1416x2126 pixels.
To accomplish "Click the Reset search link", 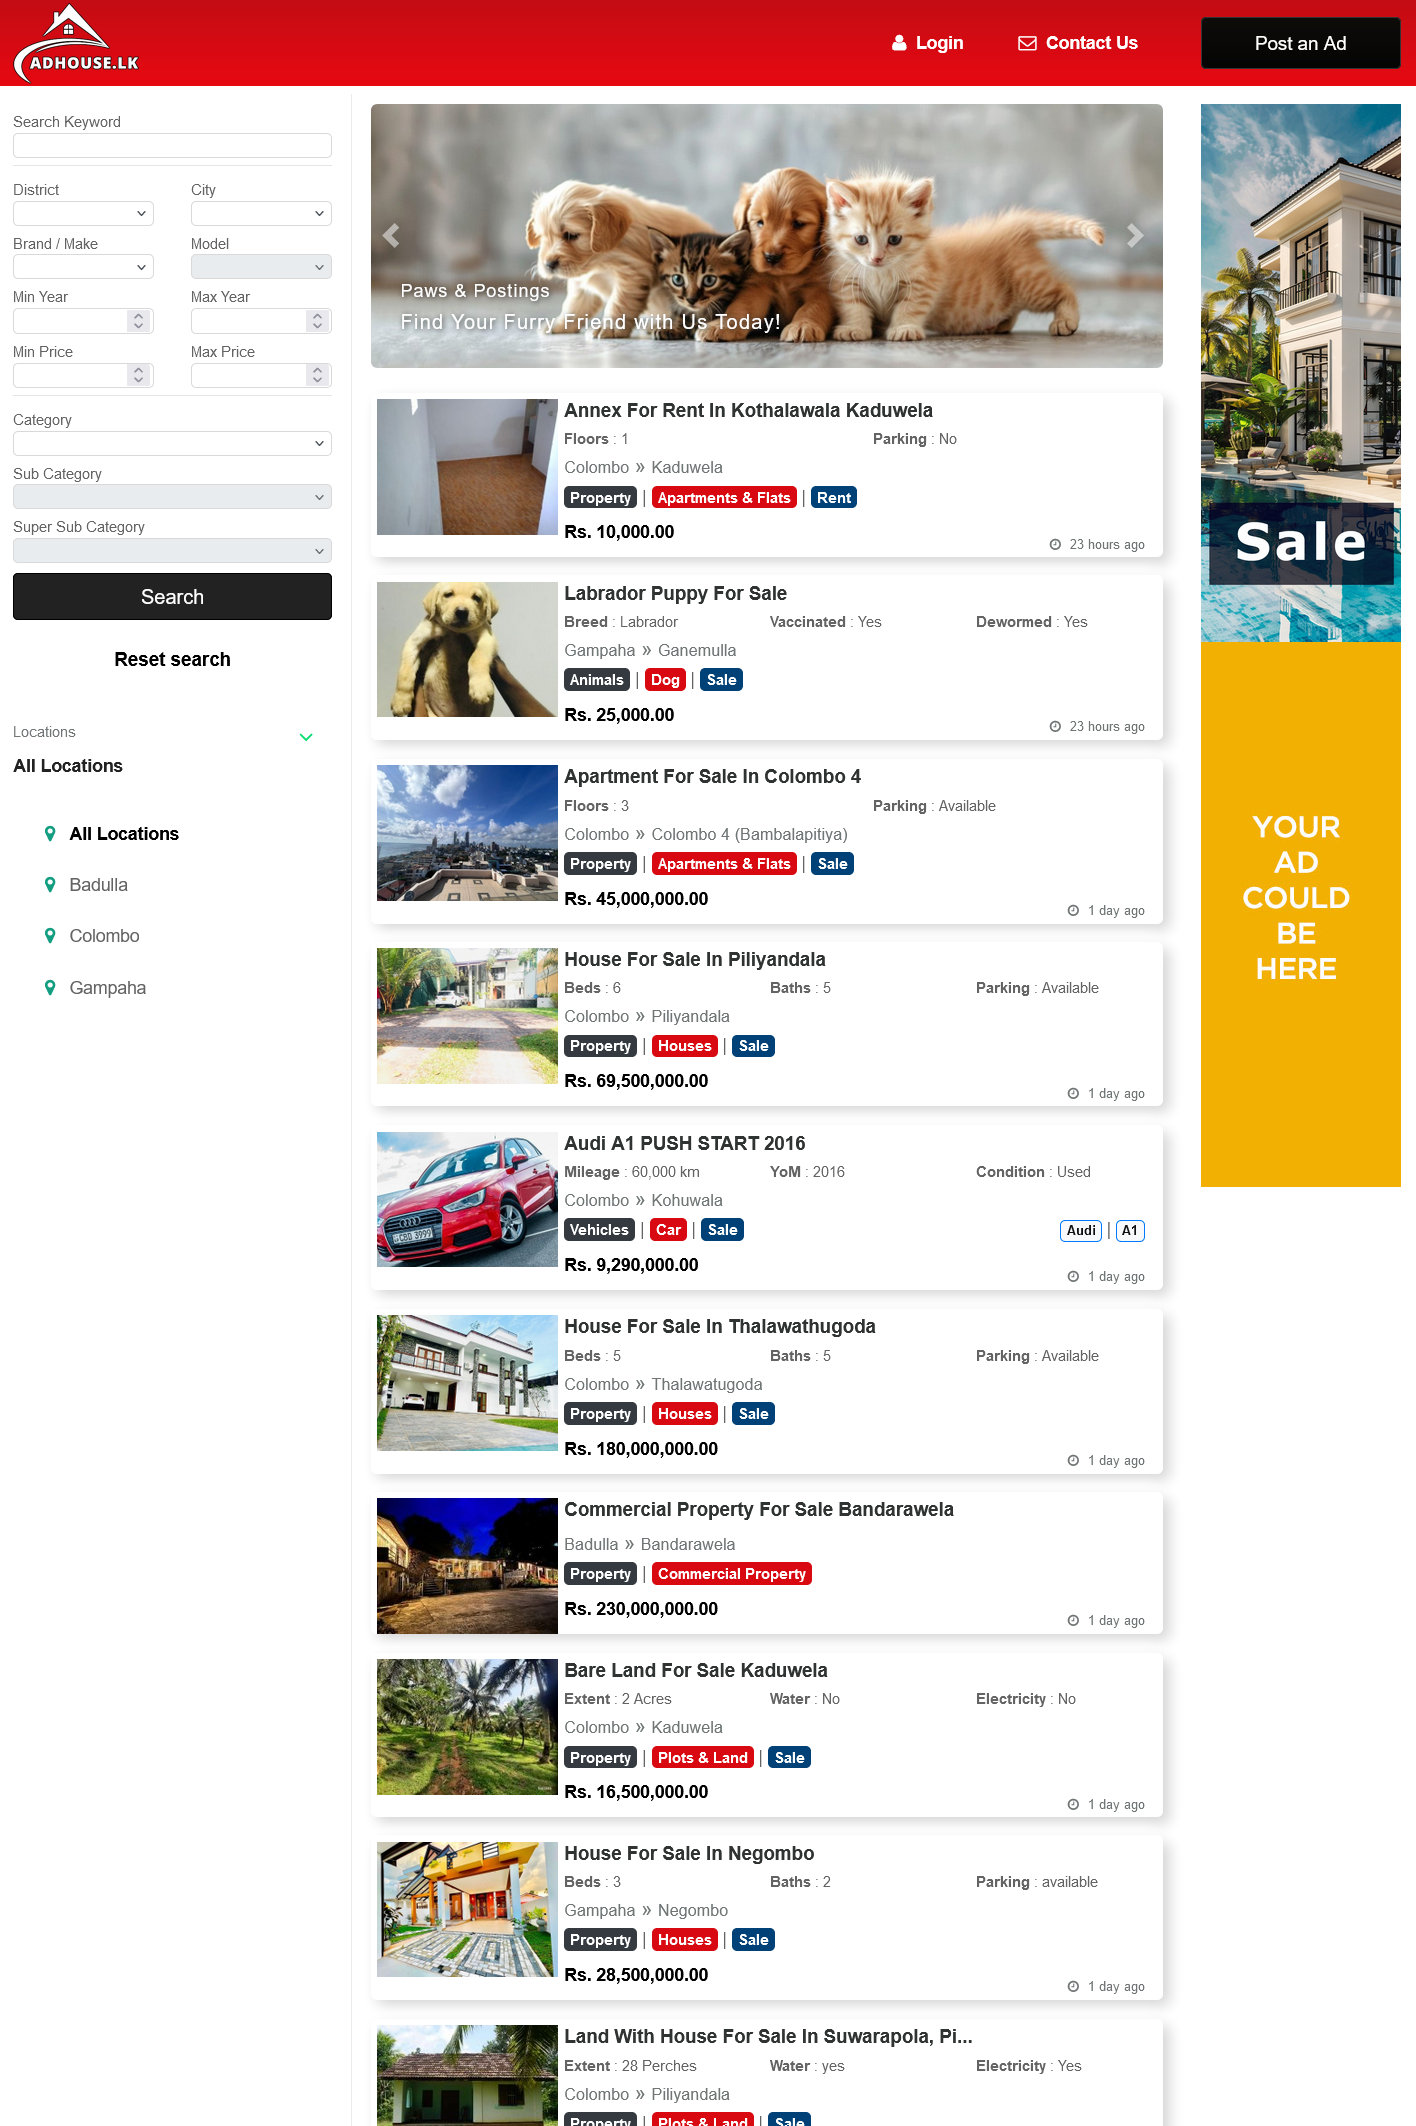I will click(172, 660).
